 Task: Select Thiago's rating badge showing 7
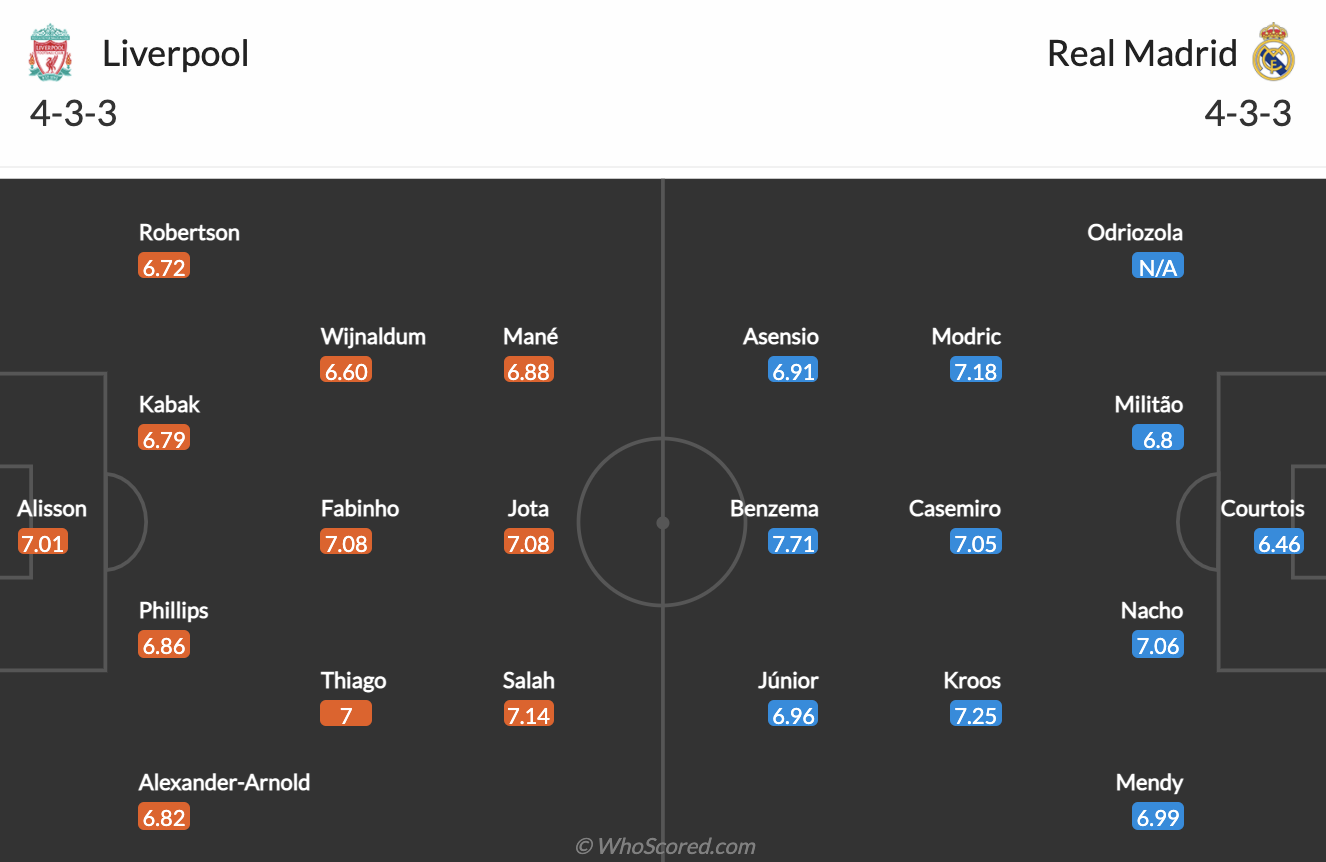coord(346,715)
